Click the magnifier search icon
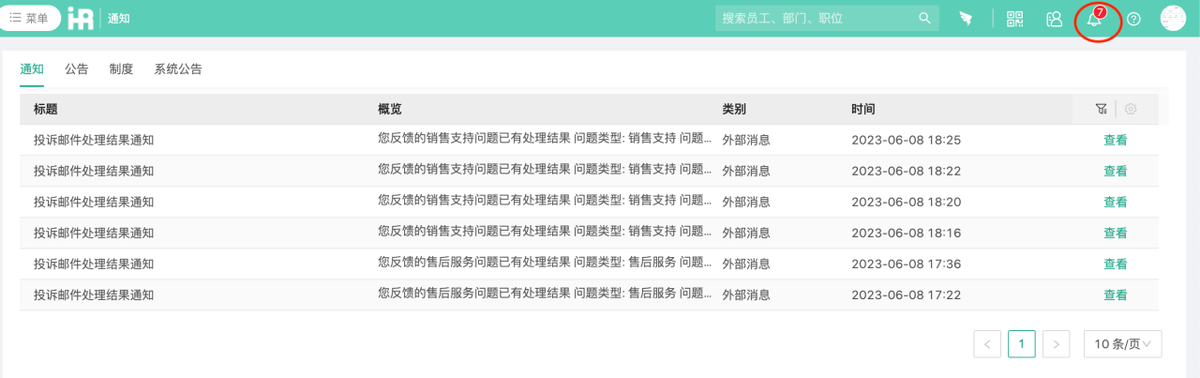The width and height of the screenshot is (1200, 378). 924,18
